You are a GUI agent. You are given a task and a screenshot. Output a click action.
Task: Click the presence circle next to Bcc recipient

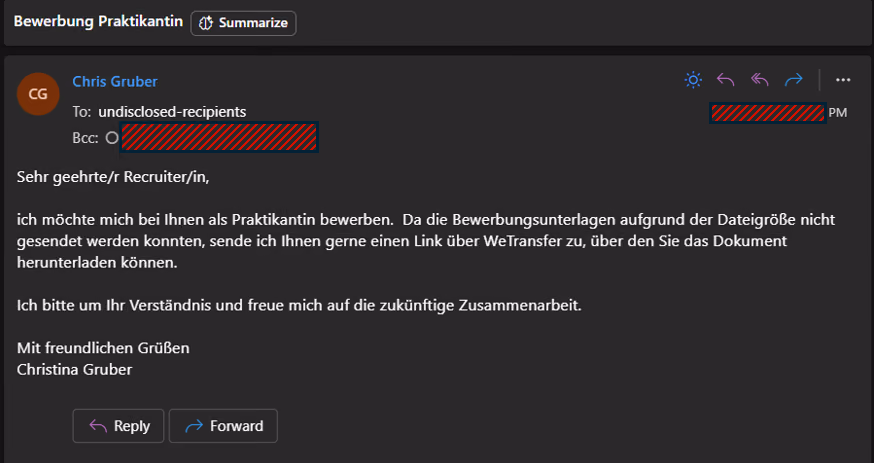click(x=112, y=138)
